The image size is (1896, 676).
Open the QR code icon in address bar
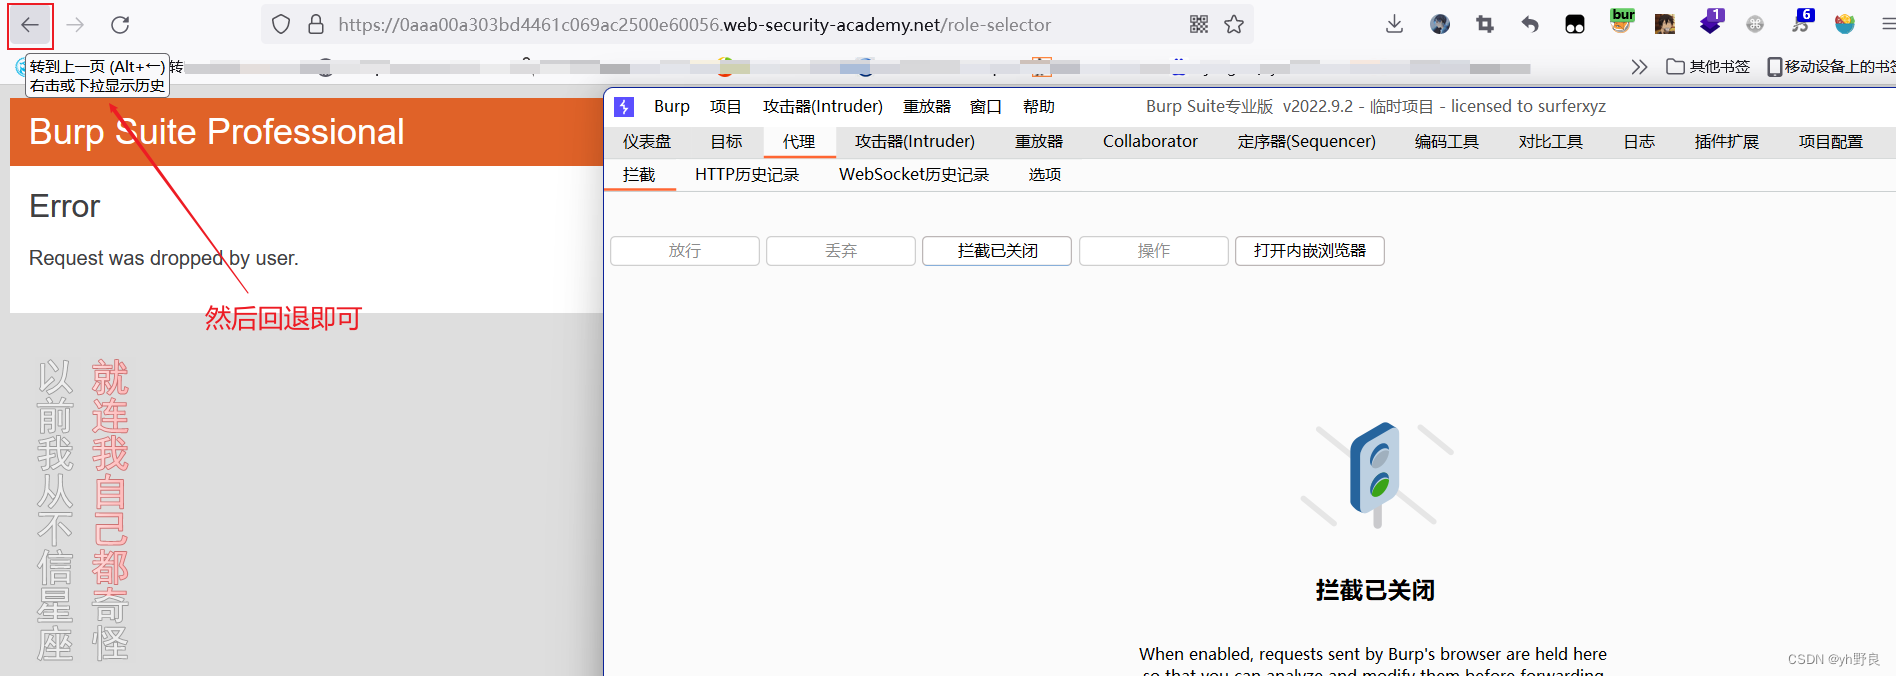click(1199, 24)
